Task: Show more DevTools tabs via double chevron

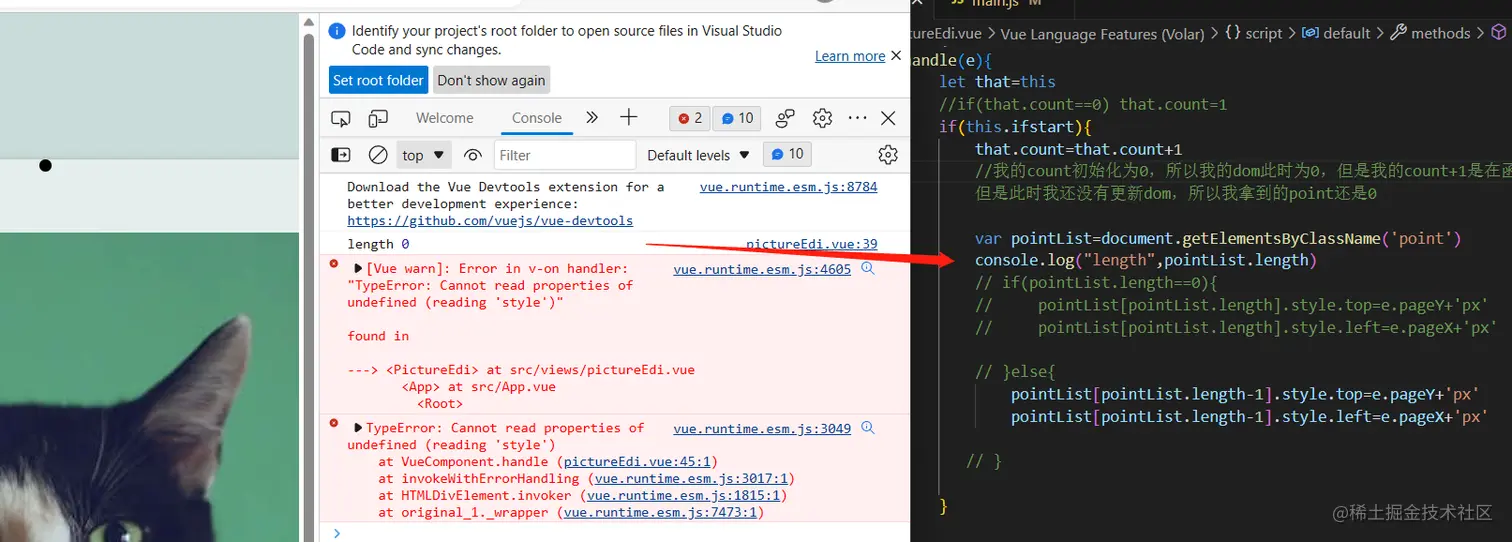Action: click(x=592, y=118)
